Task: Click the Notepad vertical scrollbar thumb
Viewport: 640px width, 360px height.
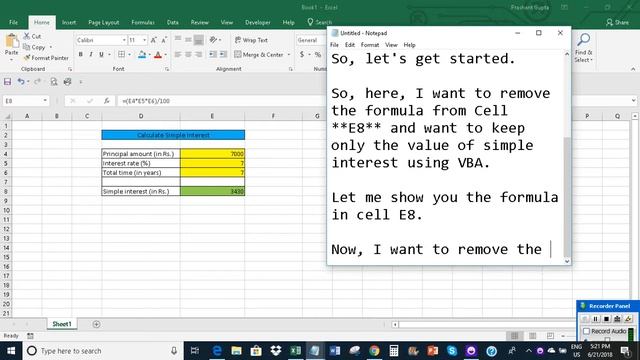Action: pyautogui.click(x=567, y=196)
